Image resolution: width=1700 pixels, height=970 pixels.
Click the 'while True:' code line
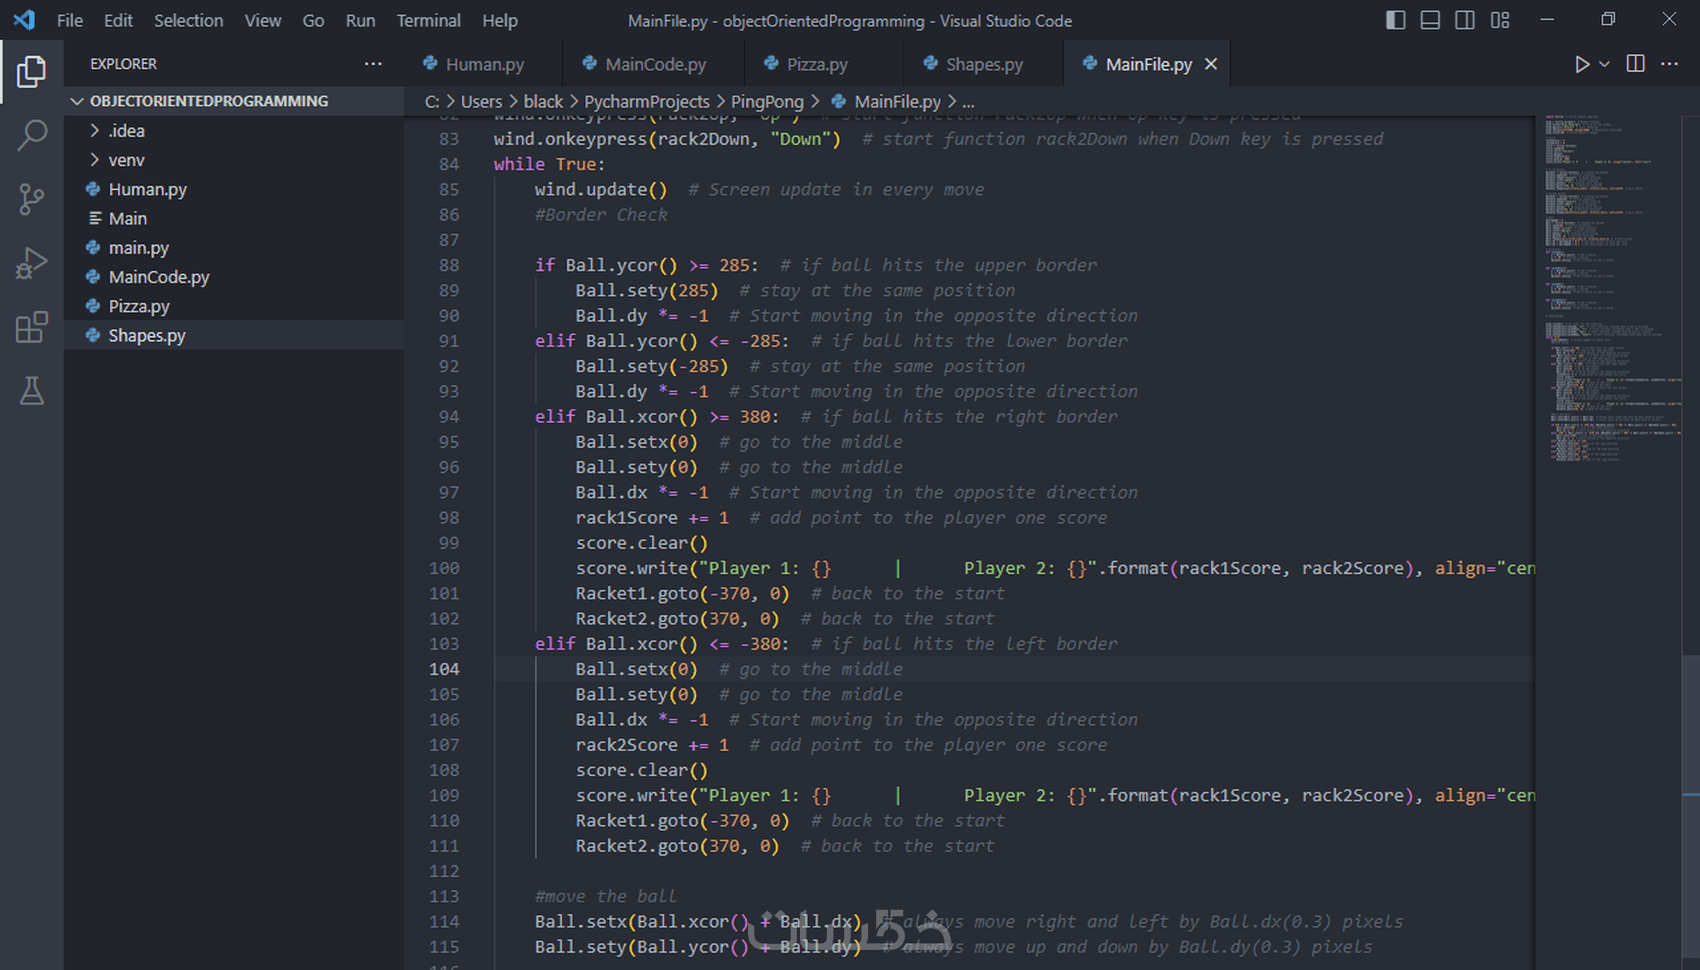click(x=549, y=164)
